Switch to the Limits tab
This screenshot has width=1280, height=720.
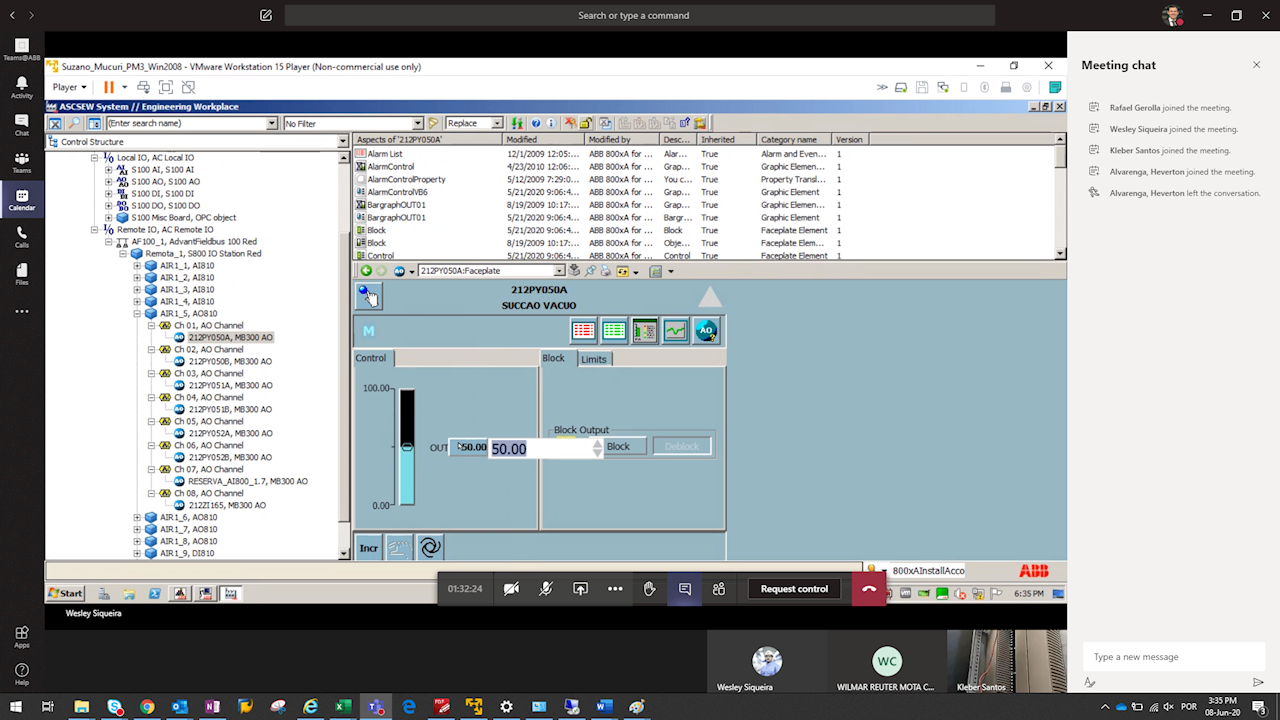pos(594,359)
